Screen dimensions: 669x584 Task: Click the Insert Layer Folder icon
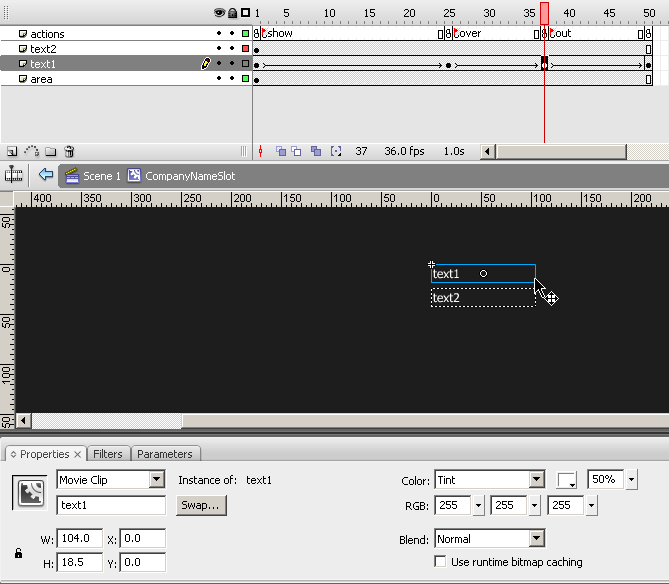50,152
